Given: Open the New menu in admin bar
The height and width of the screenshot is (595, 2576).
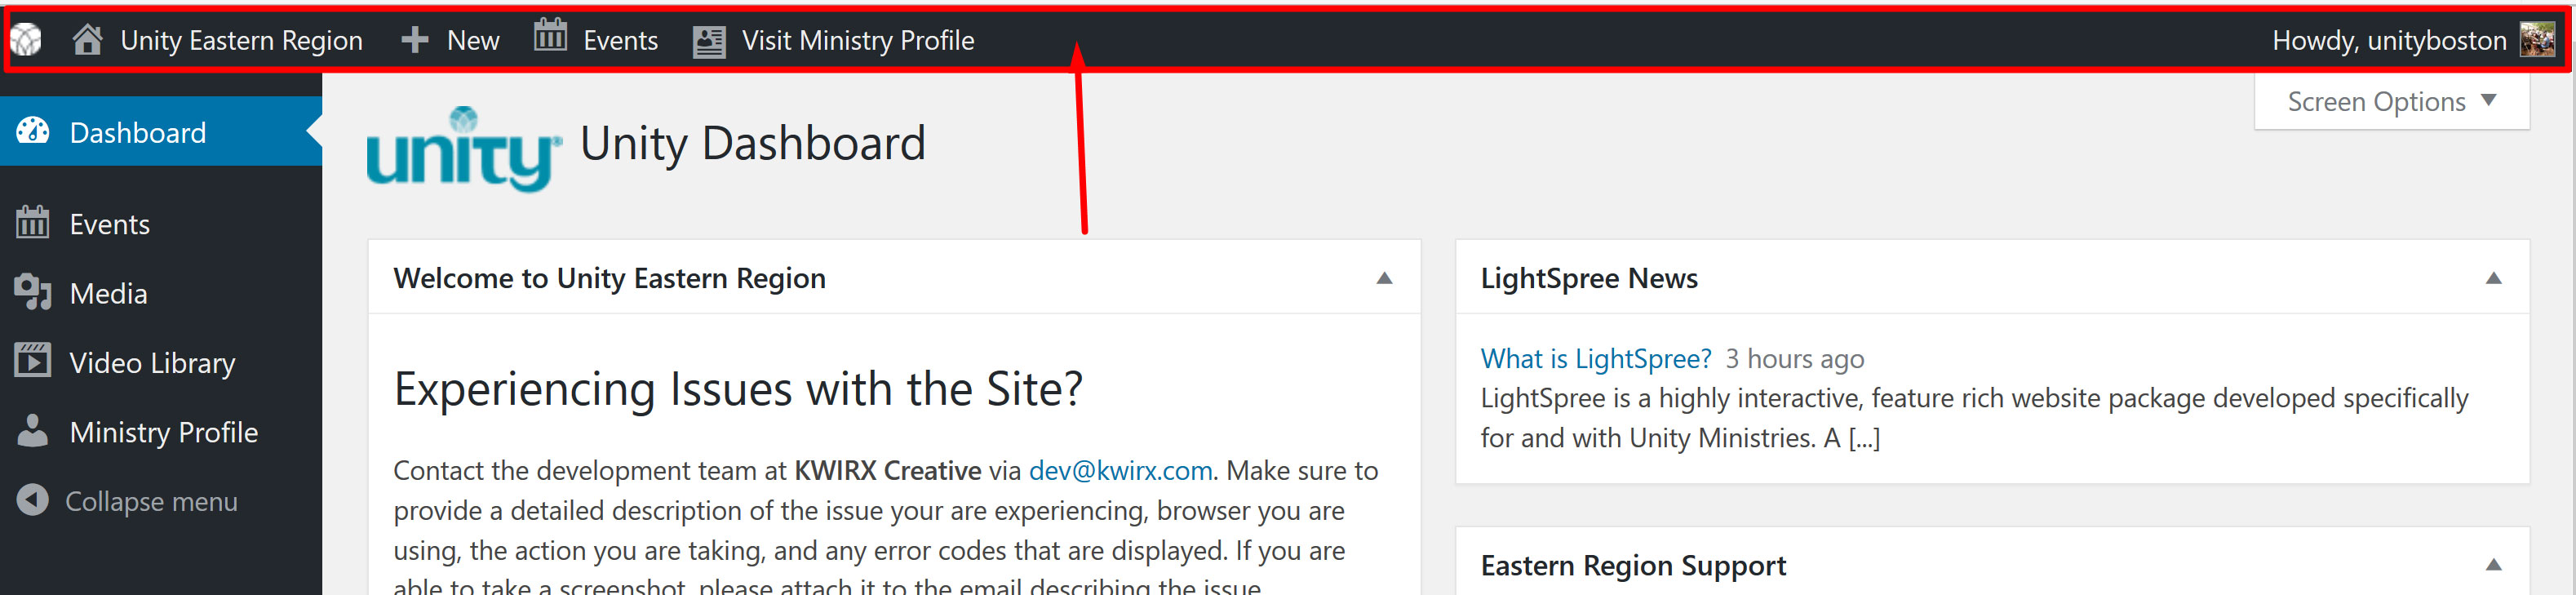Looking at the screenshot, I should (472, 40).
